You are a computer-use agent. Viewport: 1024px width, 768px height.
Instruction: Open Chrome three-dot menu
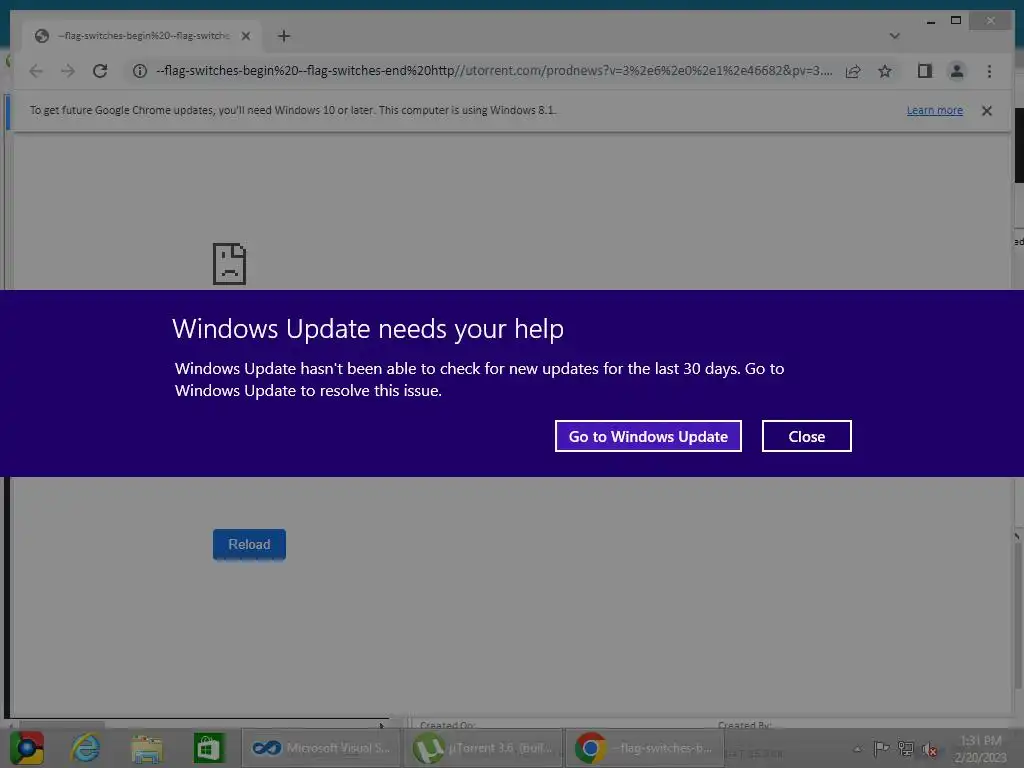tap(989, 71)
